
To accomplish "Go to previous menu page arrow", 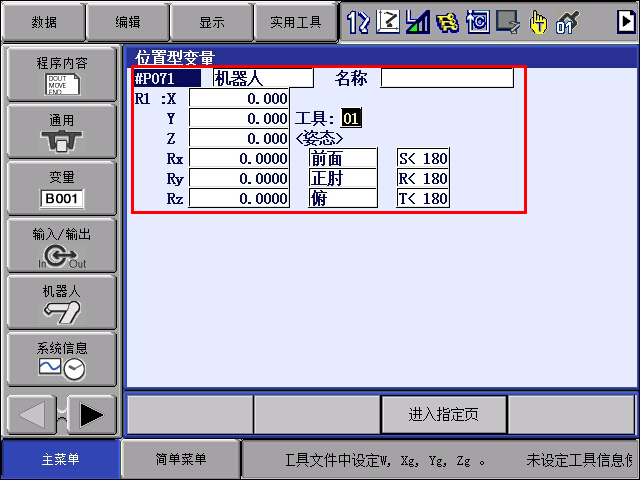I will 31,415.
